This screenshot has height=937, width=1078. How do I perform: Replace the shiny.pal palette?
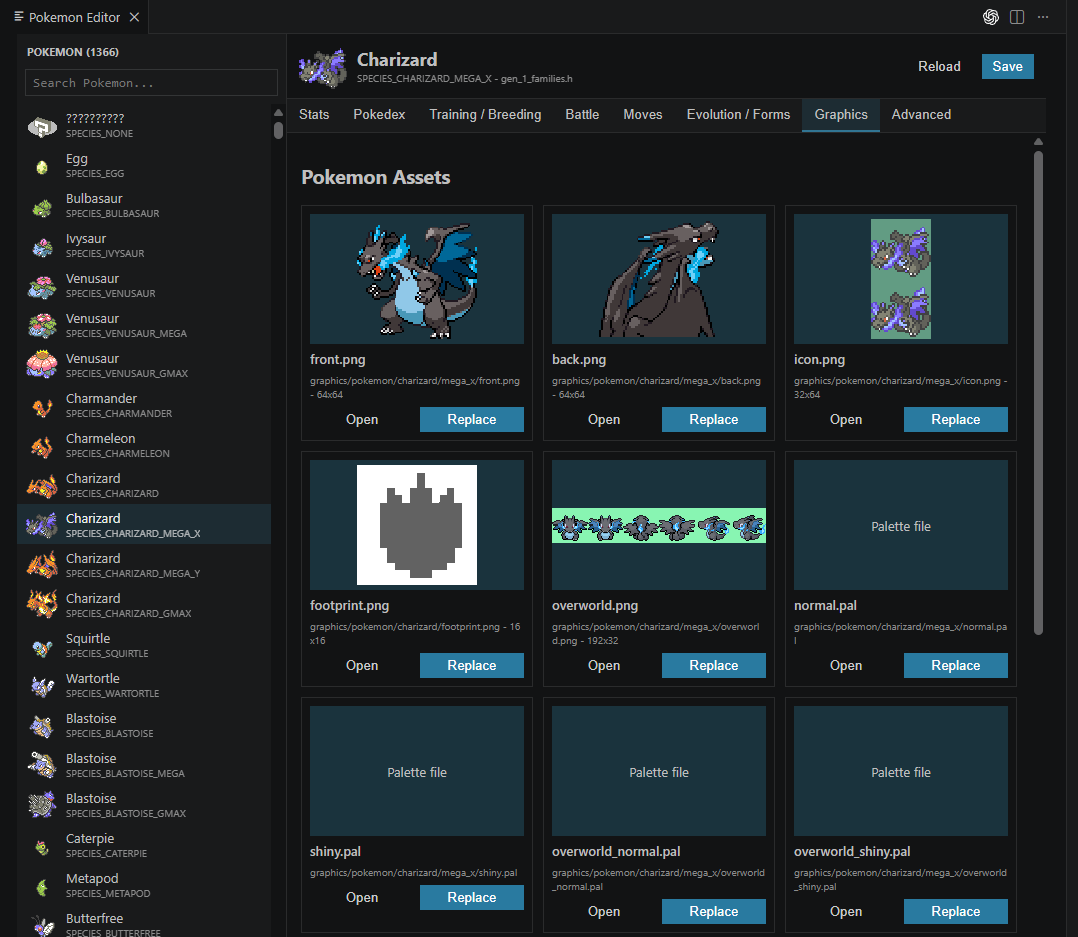(x=472, y=898)
